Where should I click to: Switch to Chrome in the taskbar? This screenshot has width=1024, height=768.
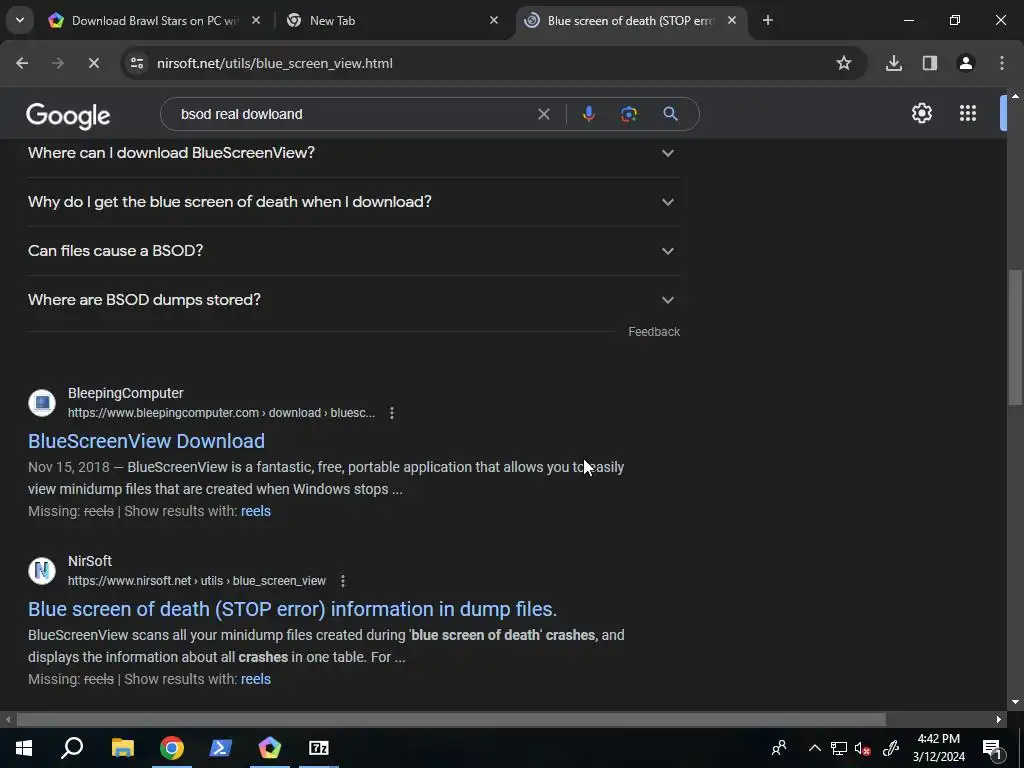coord(172,748)
